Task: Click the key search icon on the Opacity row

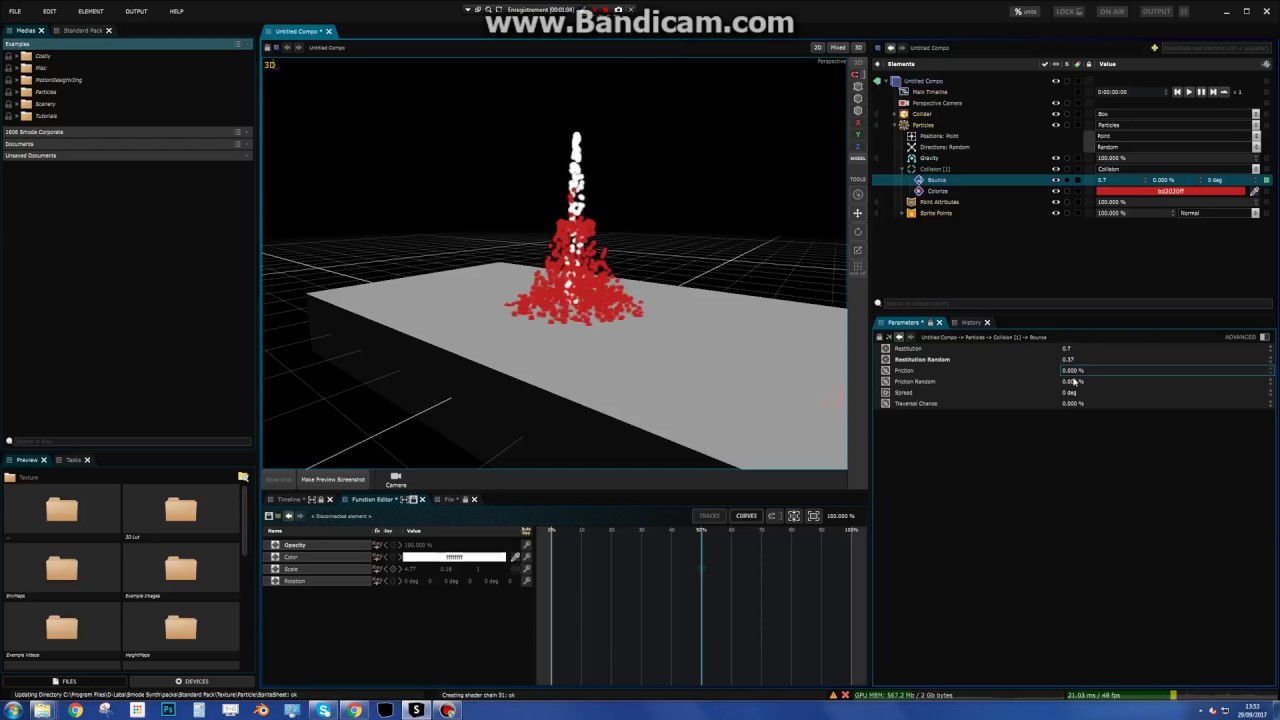Action: click(527, 545)
